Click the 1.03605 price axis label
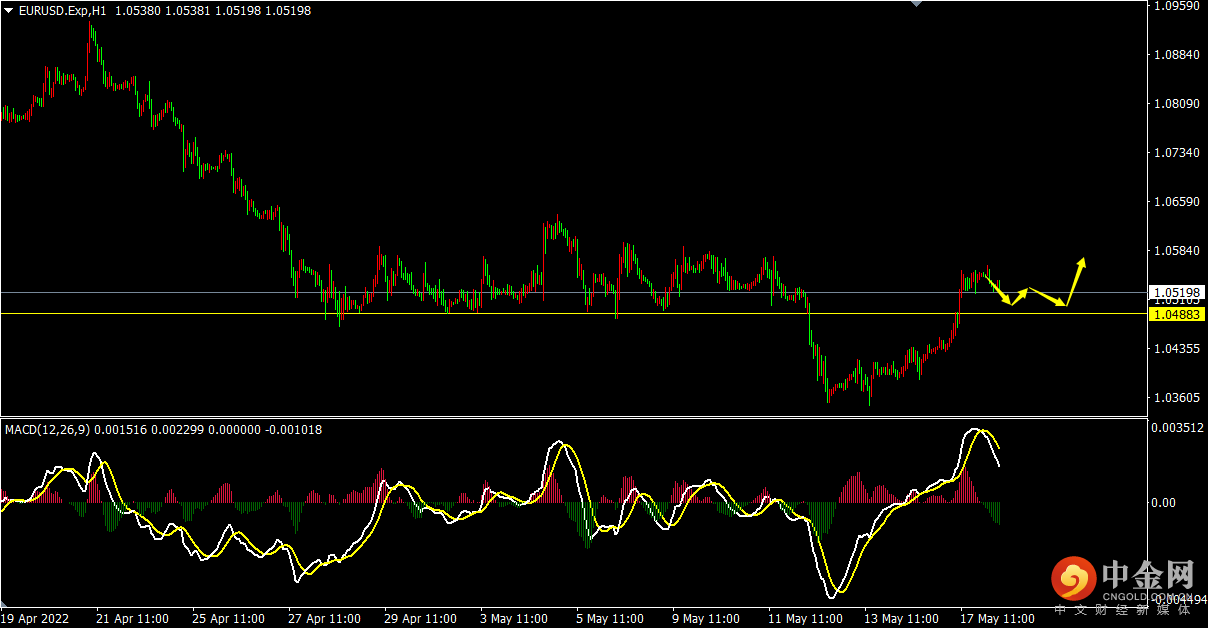 click(x=1176, y=398)
